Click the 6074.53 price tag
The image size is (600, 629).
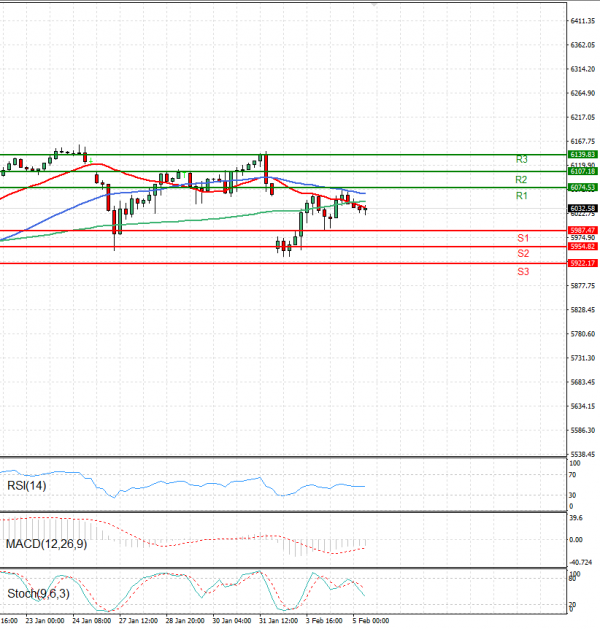pos(583,187)
